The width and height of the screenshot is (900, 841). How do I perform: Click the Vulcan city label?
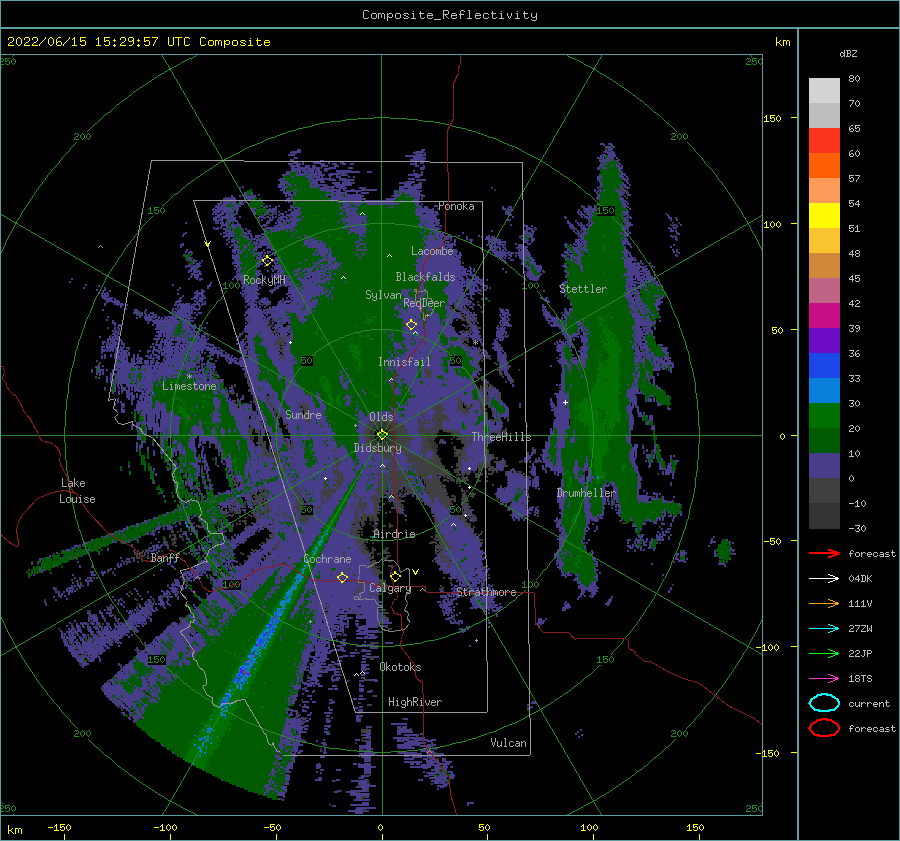[509, 743]
